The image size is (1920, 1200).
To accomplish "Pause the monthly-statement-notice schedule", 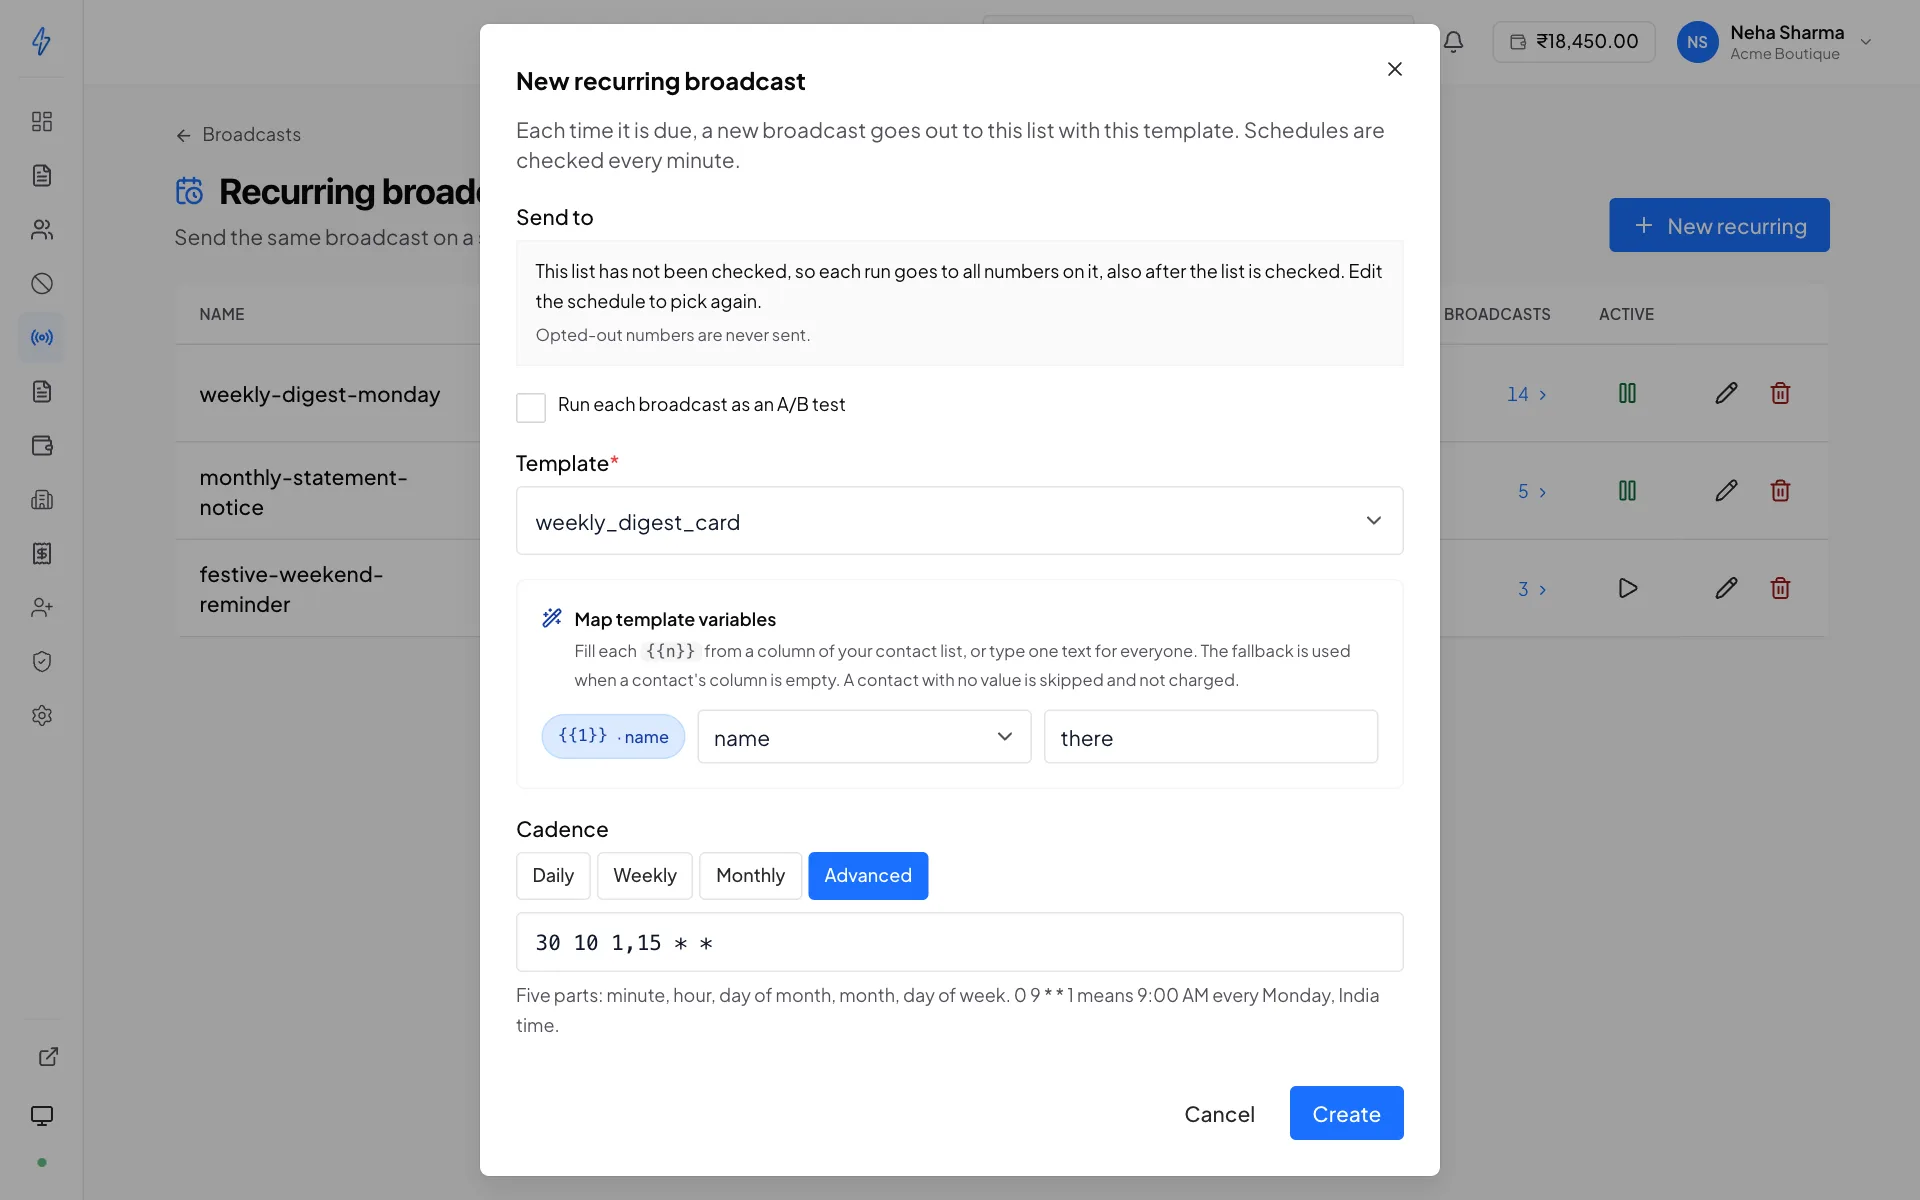I will point(1627,491).
